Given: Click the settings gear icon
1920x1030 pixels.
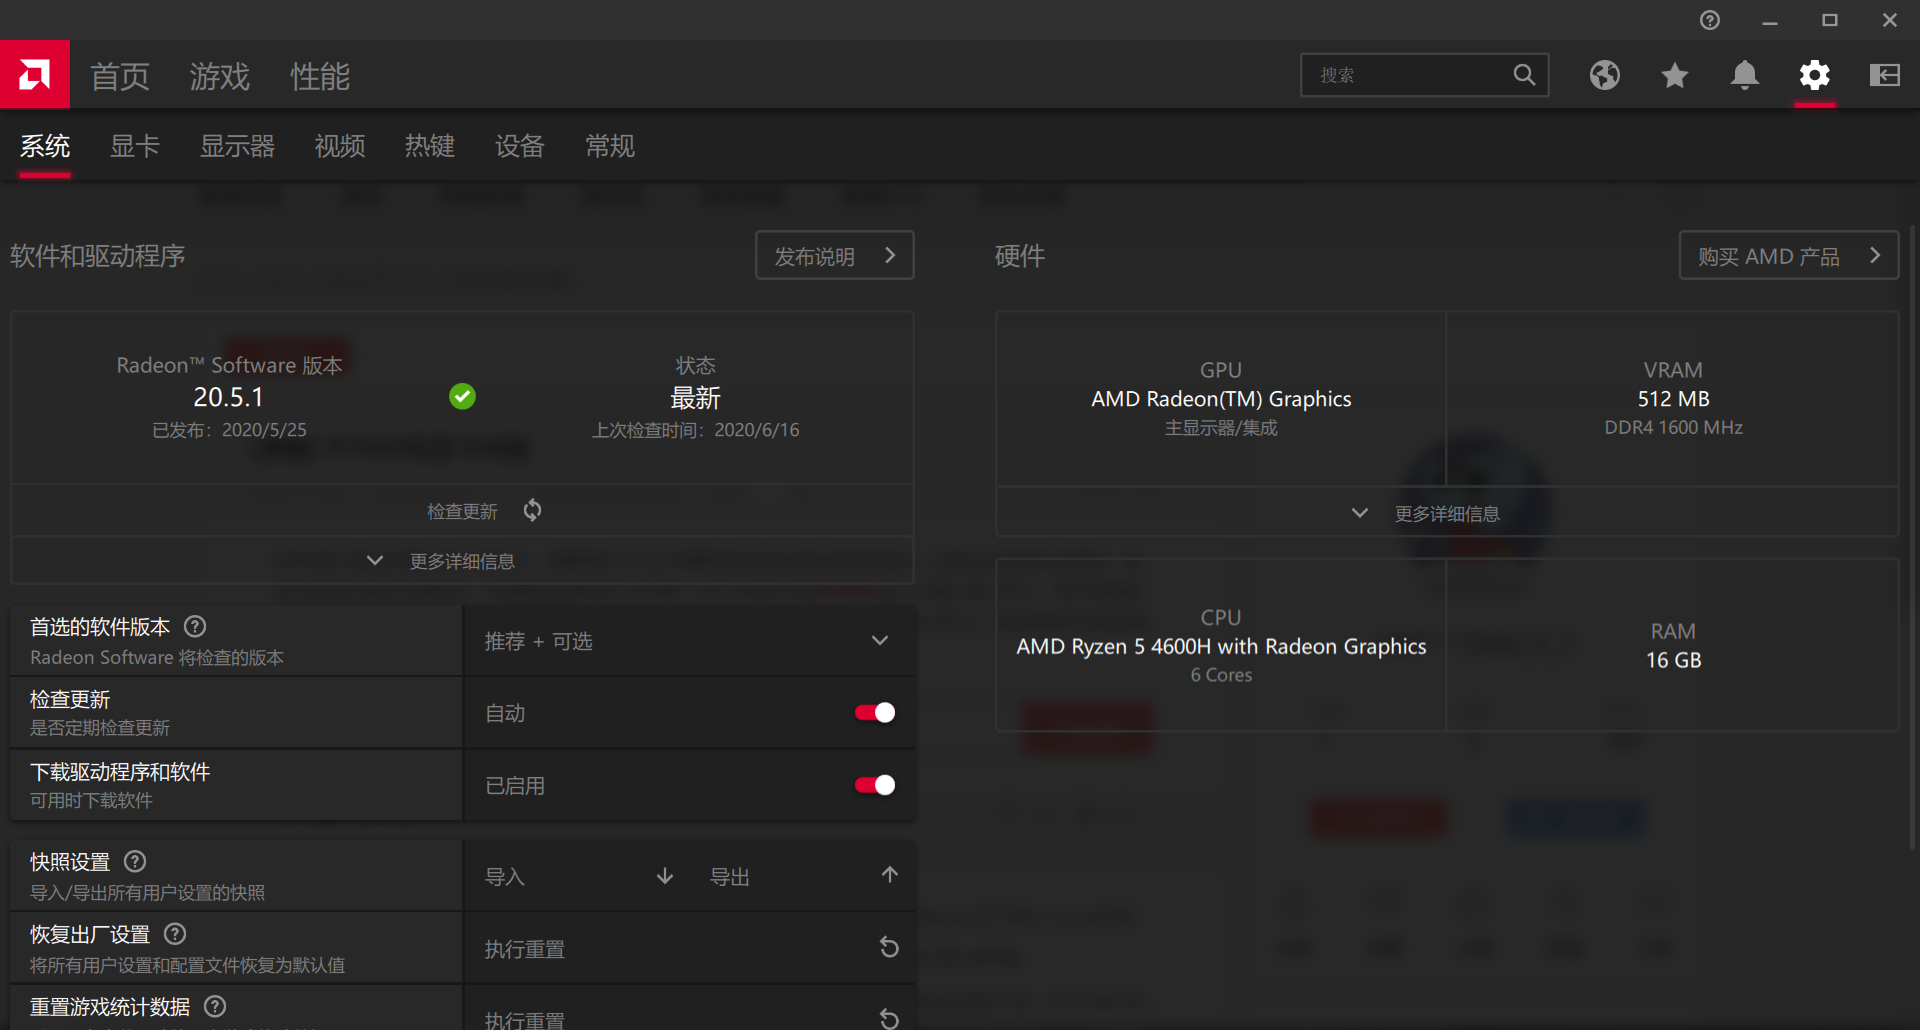Looking at the screenshot, I should [x=1815, y=75].
